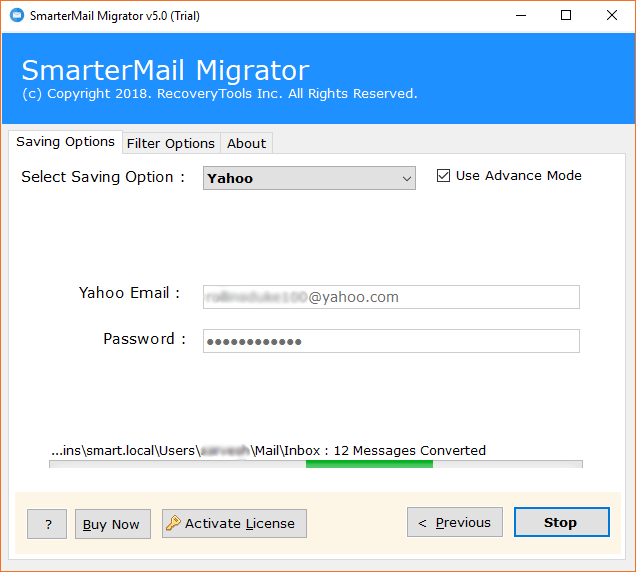Click the '12 Messages Converted' status text
636x572 pixels.
click(x=409, y=450)
